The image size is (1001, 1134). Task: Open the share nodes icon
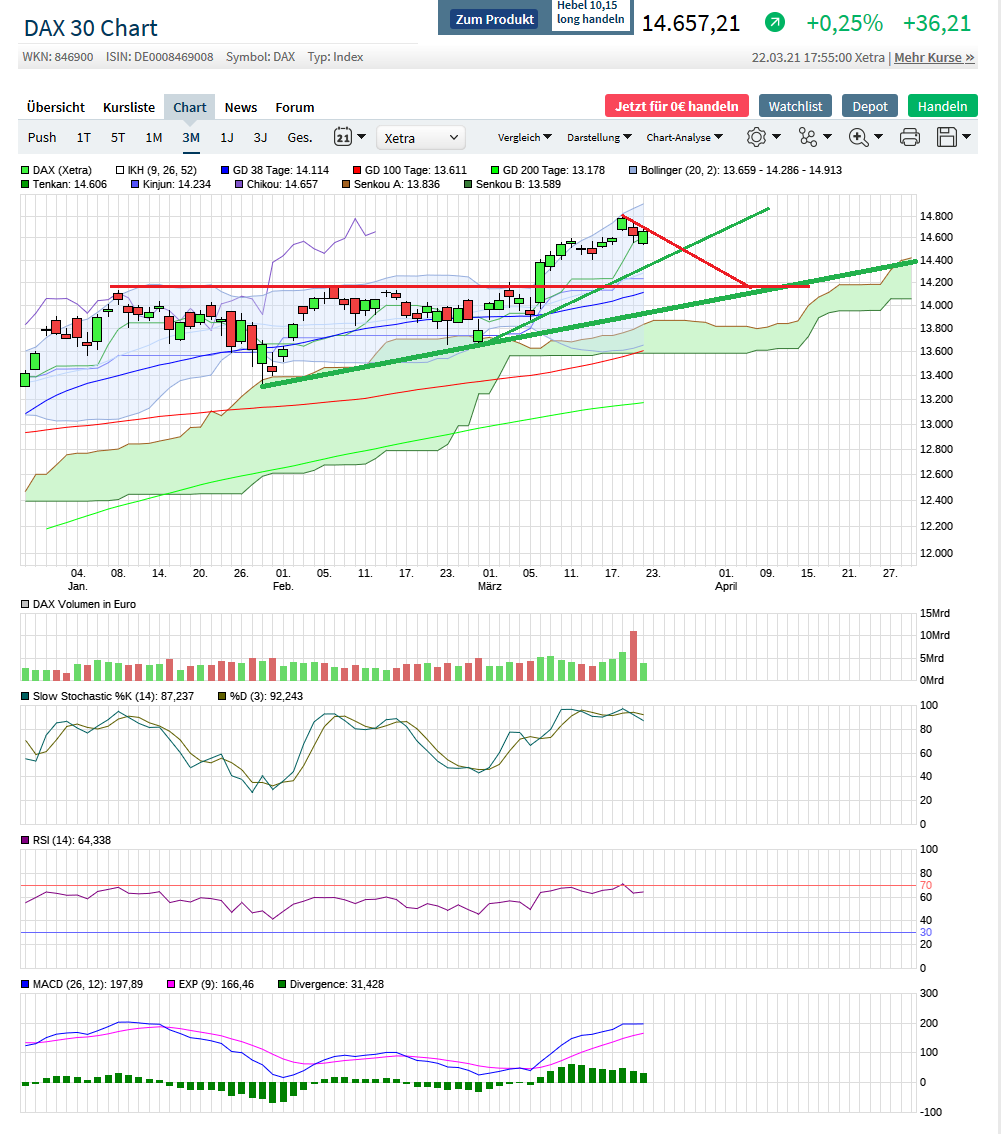pyautogui.click(x=807, y=137)
